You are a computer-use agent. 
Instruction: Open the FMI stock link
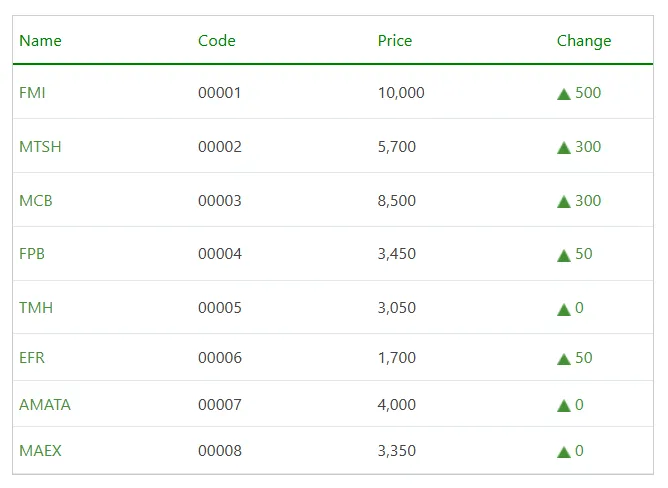point(32,93)
